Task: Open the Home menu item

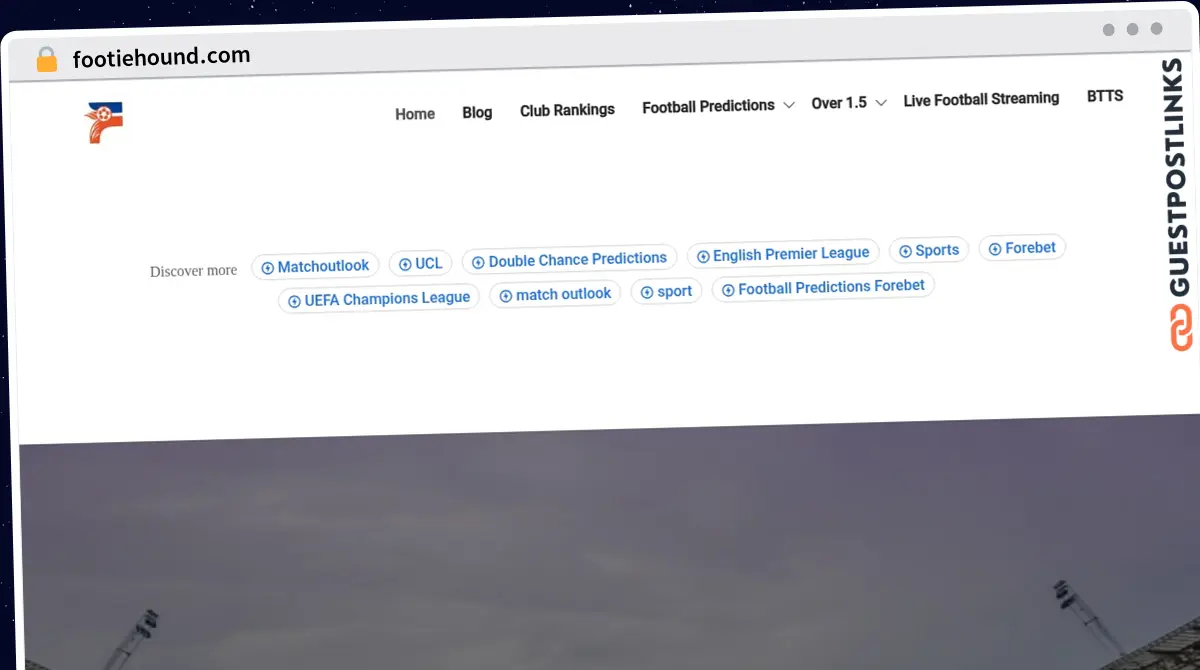Action: point(415,114)
